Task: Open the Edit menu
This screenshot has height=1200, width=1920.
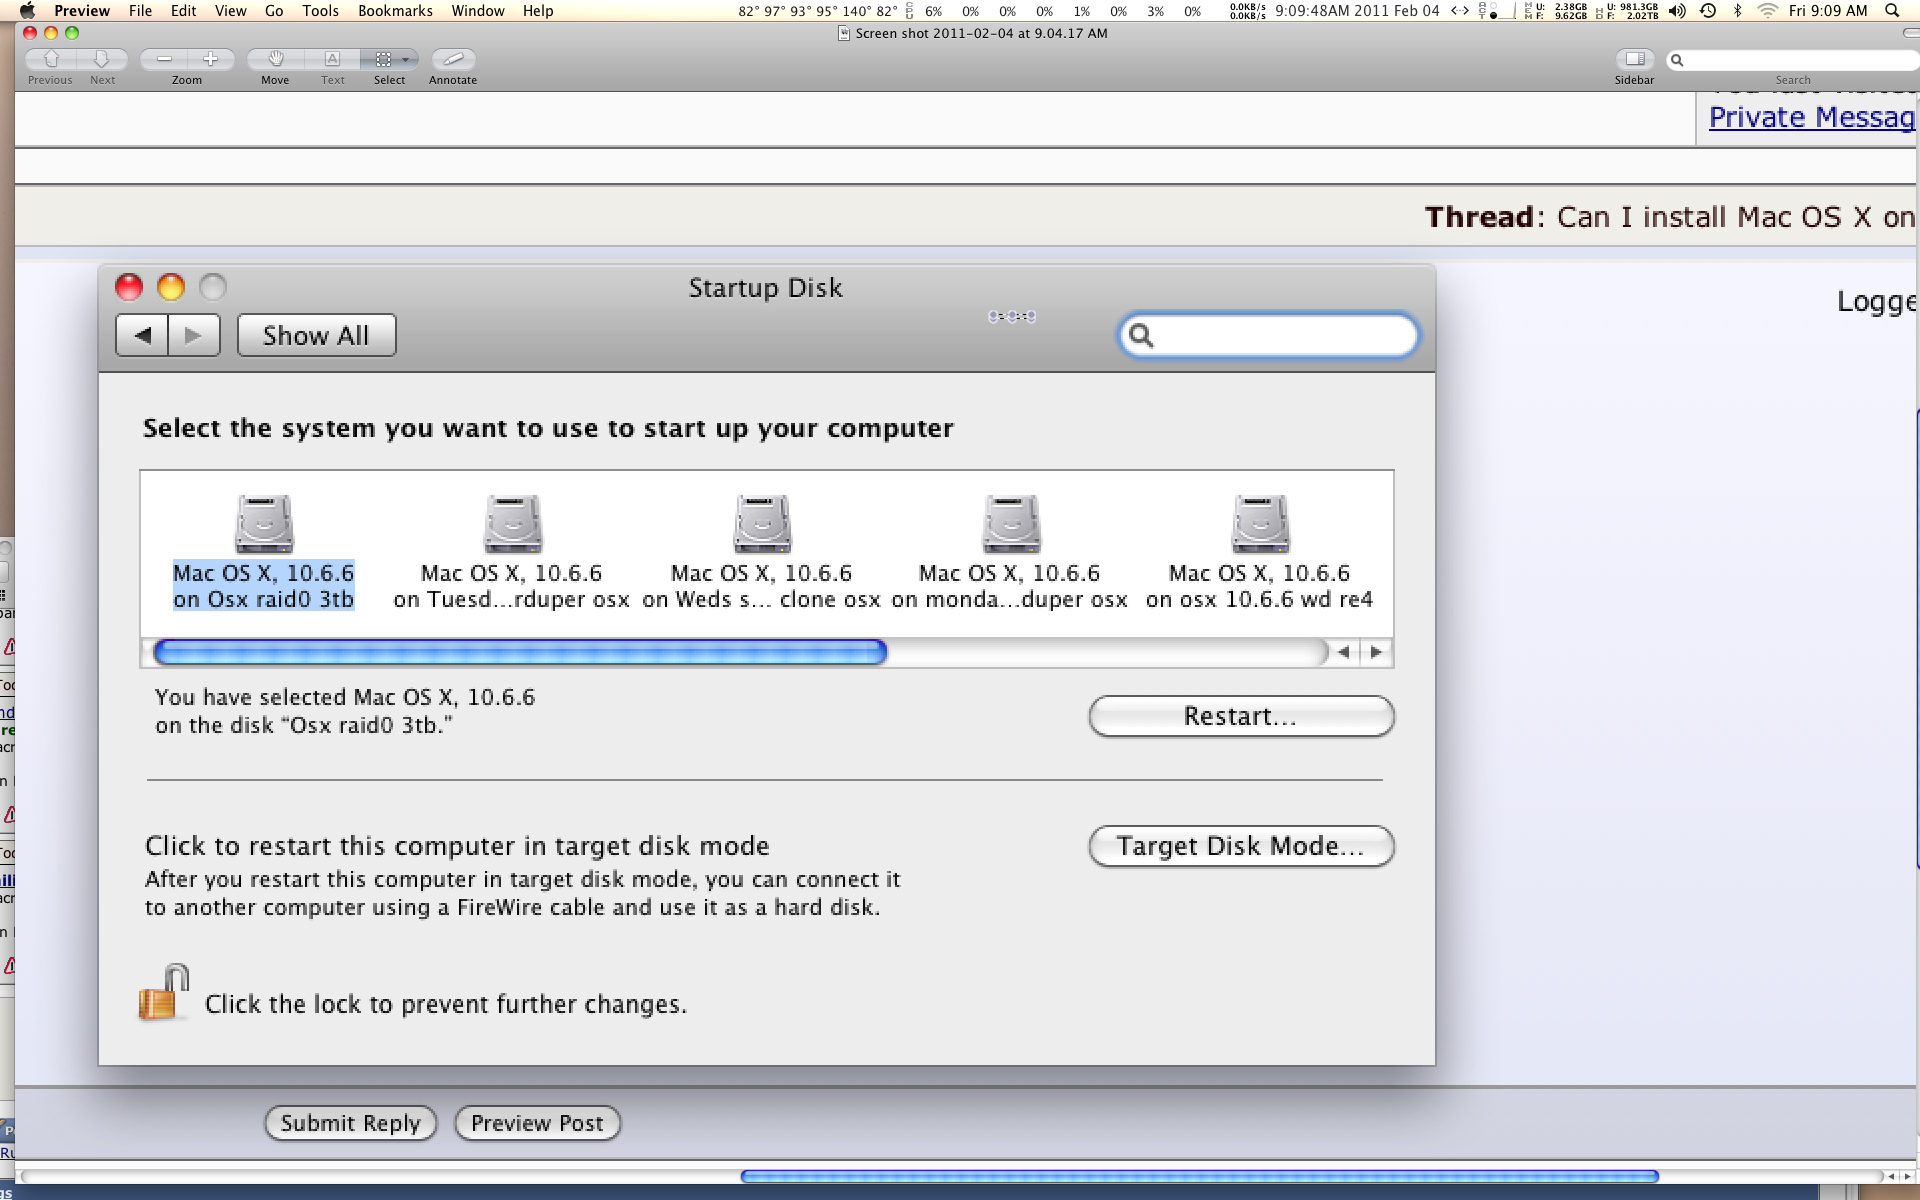Action: coord(184,11)
